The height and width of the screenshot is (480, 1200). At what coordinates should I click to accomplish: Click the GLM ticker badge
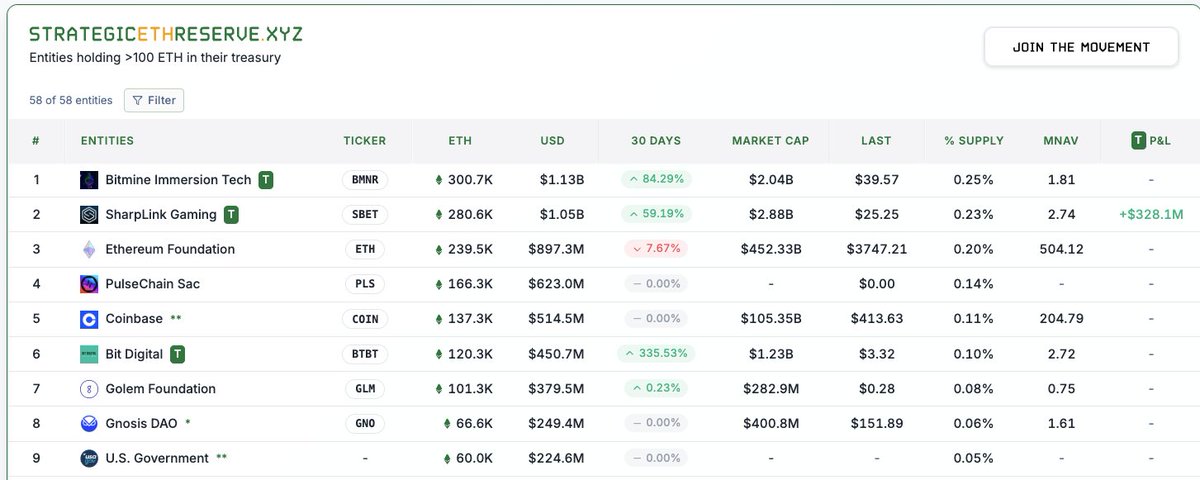pos(364,389)
